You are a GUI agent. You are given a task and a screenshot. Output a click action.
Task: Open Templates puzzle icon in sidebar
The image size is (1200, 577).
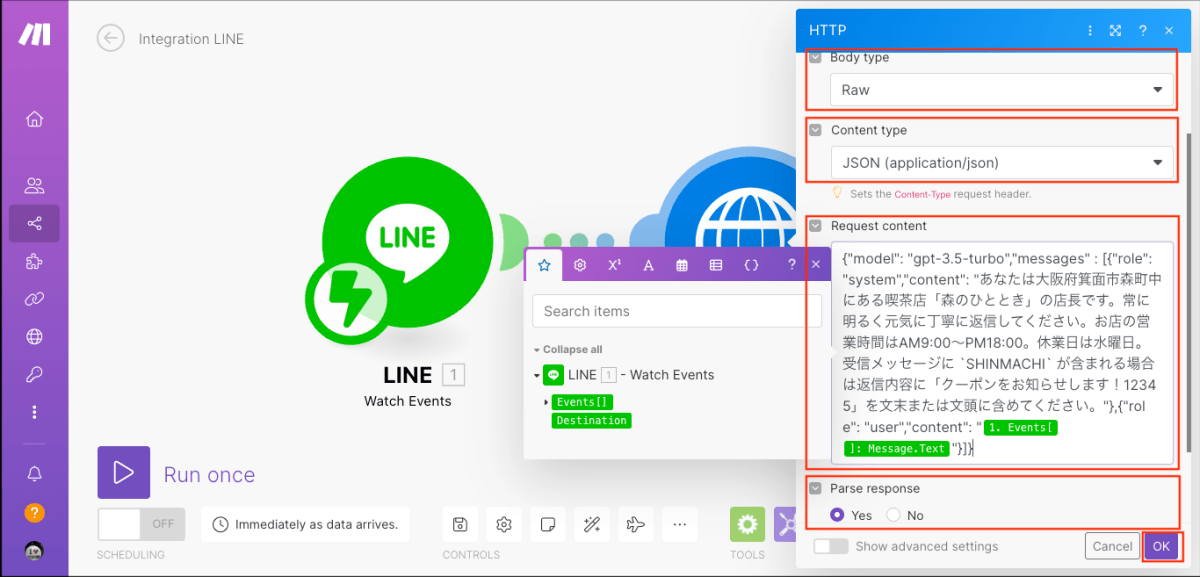tap(34, 261)
